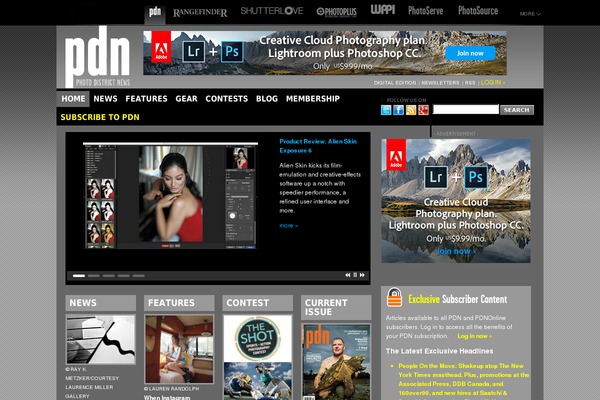Click the LOG IN link
Image resolution: width=600 pixels, height=400 pixels.
(493, 82)
